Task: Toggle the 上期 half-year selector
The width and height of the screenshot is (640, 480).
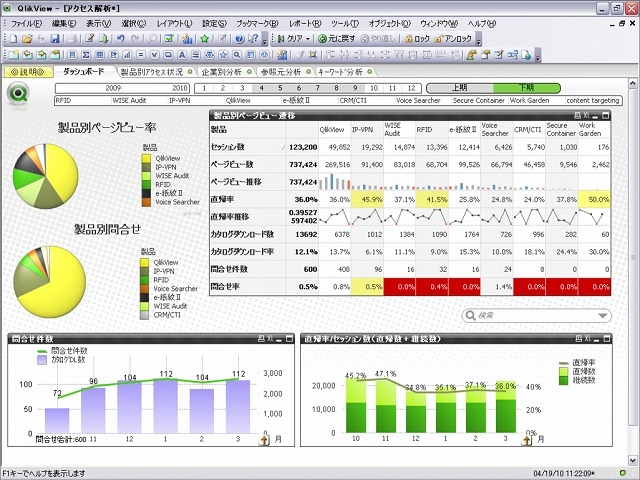Action: click(x=460, y=88)
